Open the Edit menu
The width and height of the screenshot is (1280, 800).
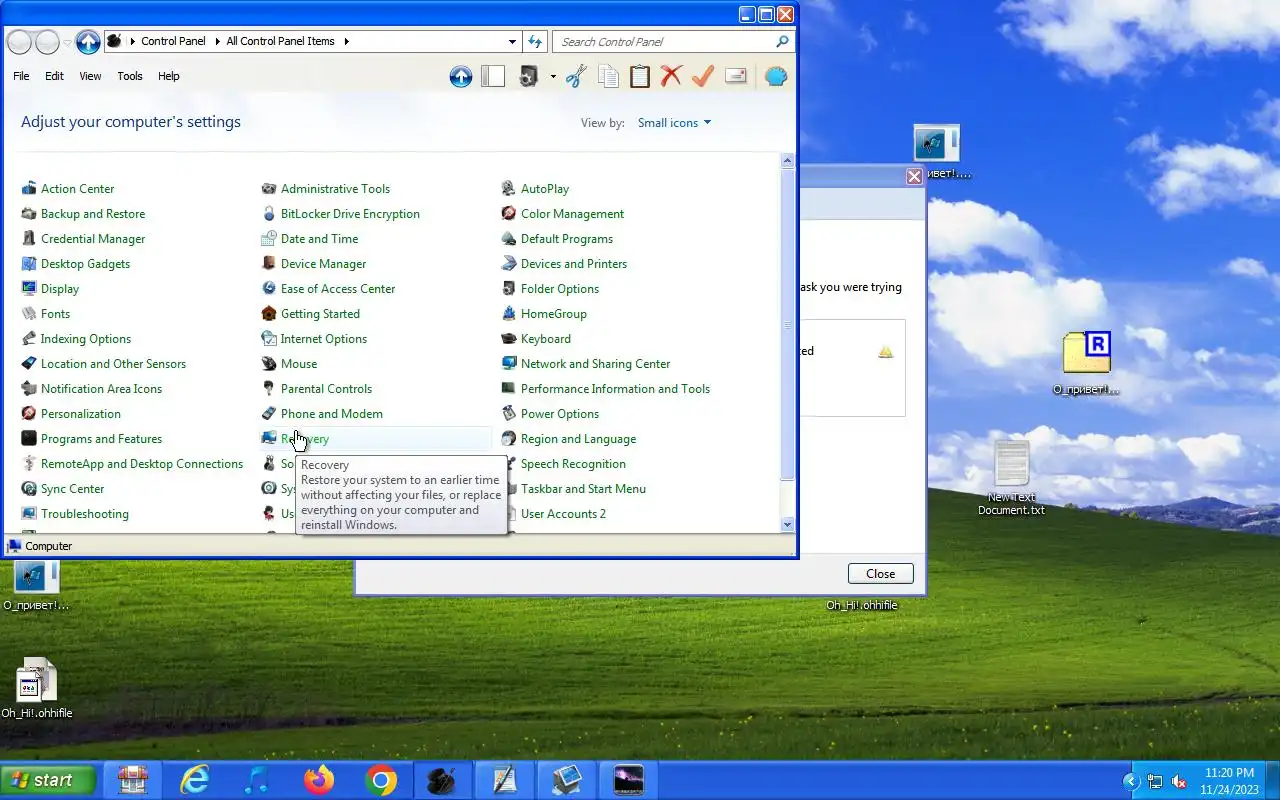[54, 76]
